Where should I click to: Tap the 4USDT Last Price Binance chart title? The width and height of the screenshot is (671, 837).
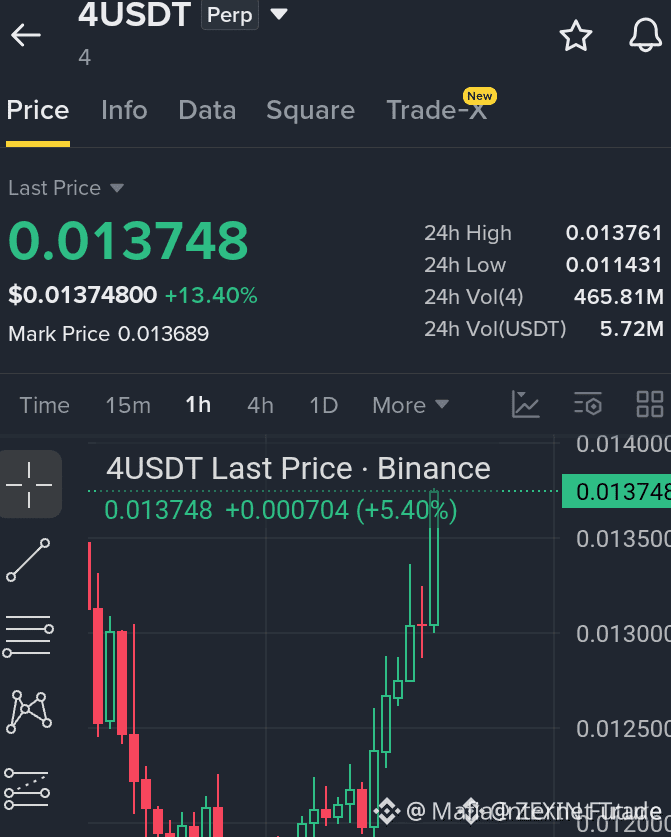[298, 469]
